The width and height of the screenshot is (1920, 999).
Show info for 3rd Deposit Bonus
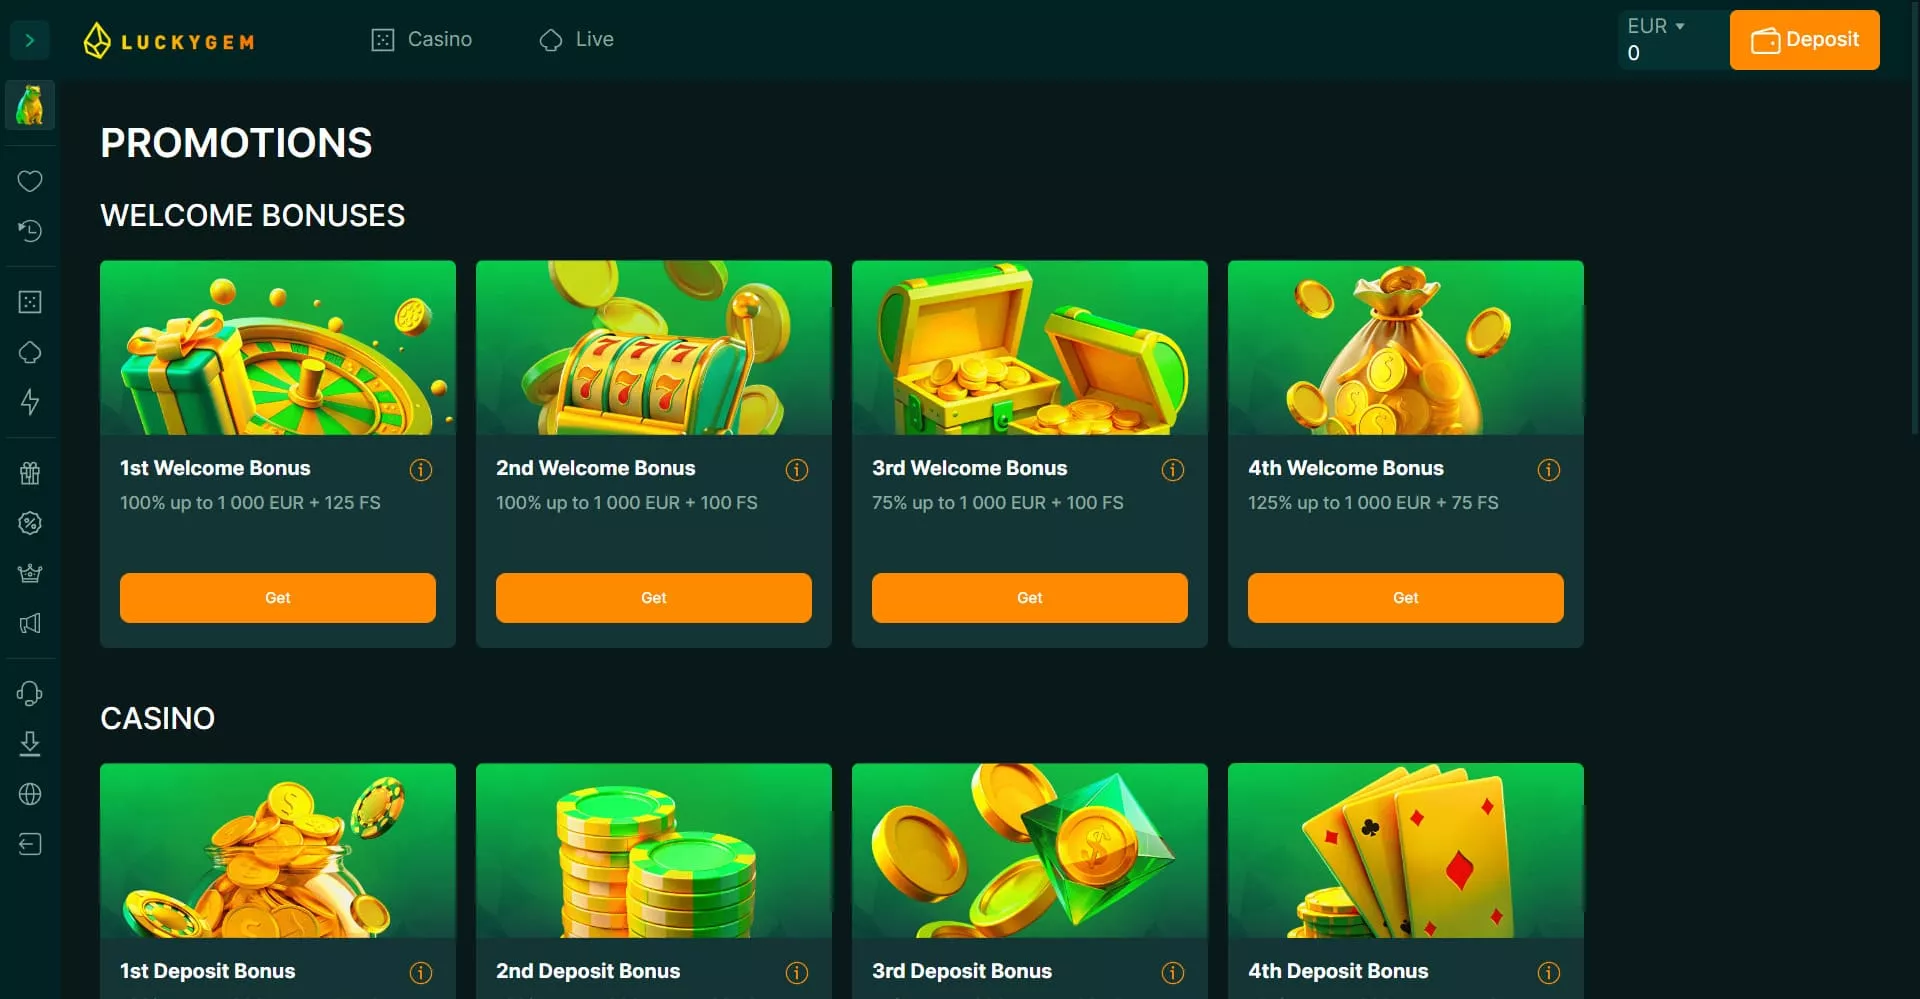(x=1173, y=972)
